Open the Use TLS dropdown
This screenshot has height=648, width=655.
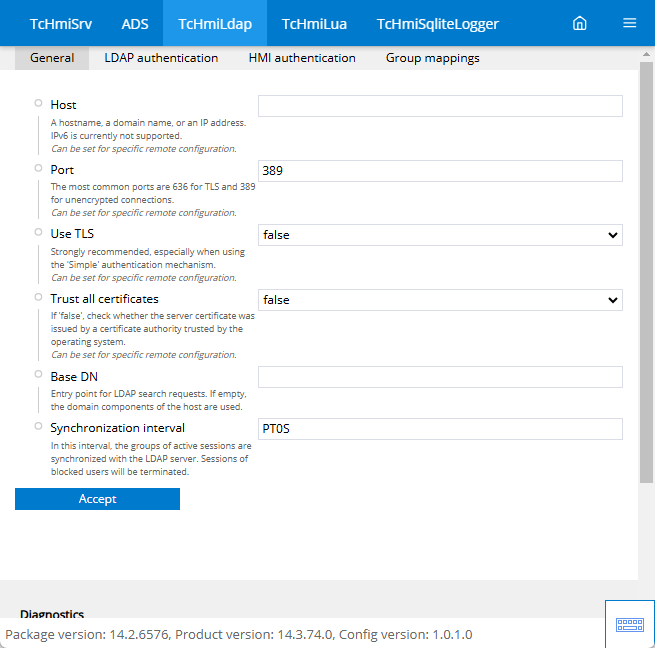[440, 235]
